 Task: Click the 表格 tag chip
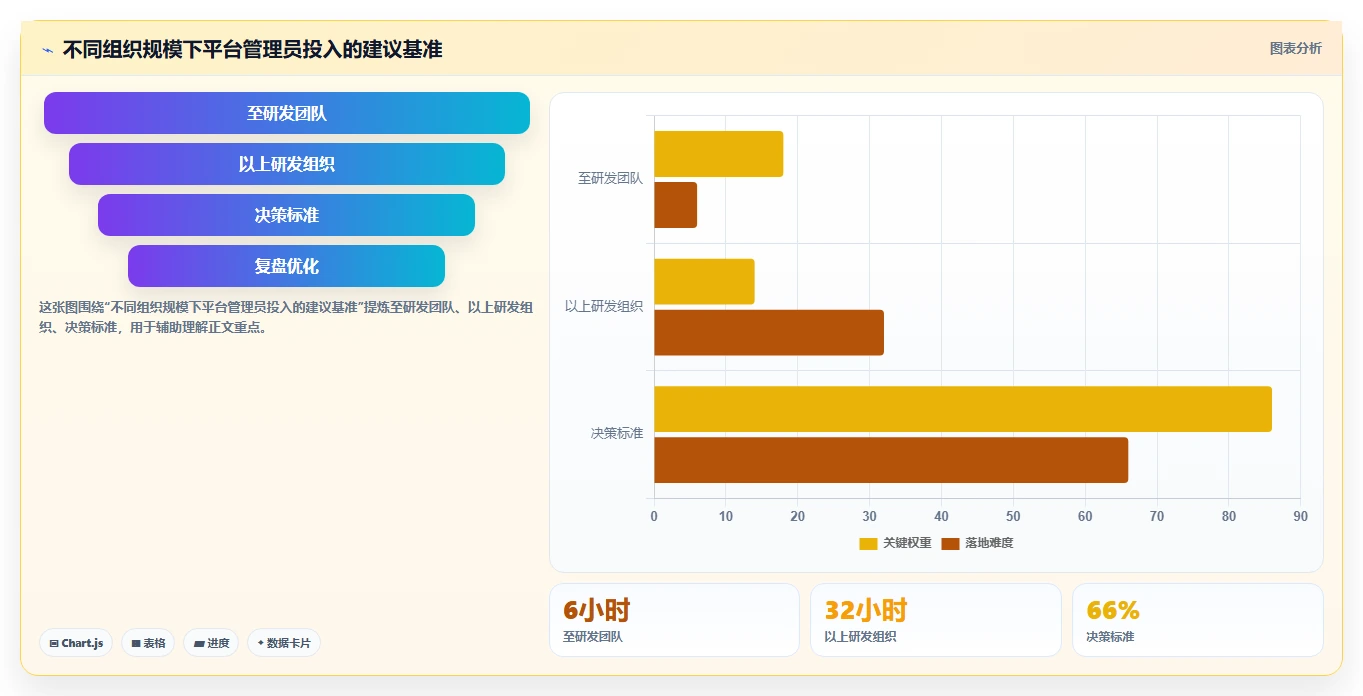(148, 643)
